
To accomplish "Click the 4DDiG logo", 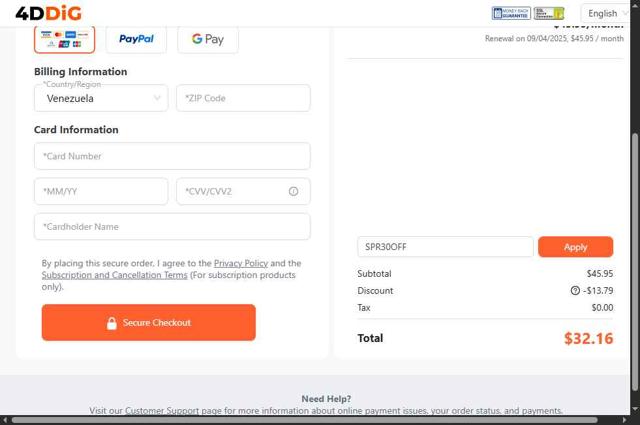I will [48, 13].
